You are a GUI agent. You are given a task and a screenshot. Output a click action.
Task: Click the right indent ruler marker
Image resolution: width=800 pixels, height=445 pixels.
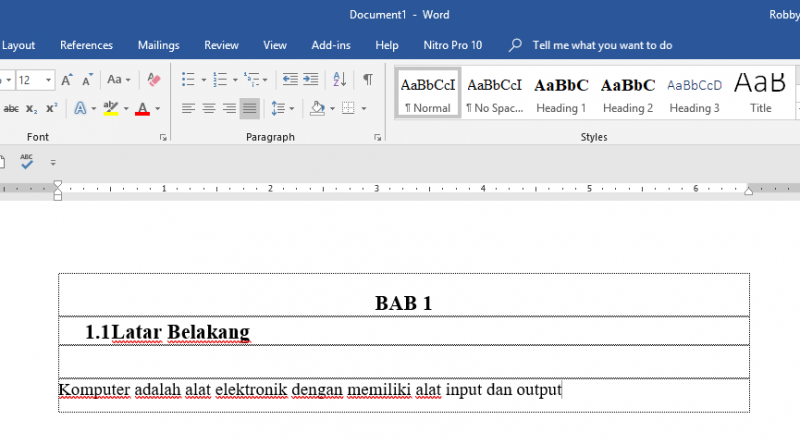pos(748,191)
